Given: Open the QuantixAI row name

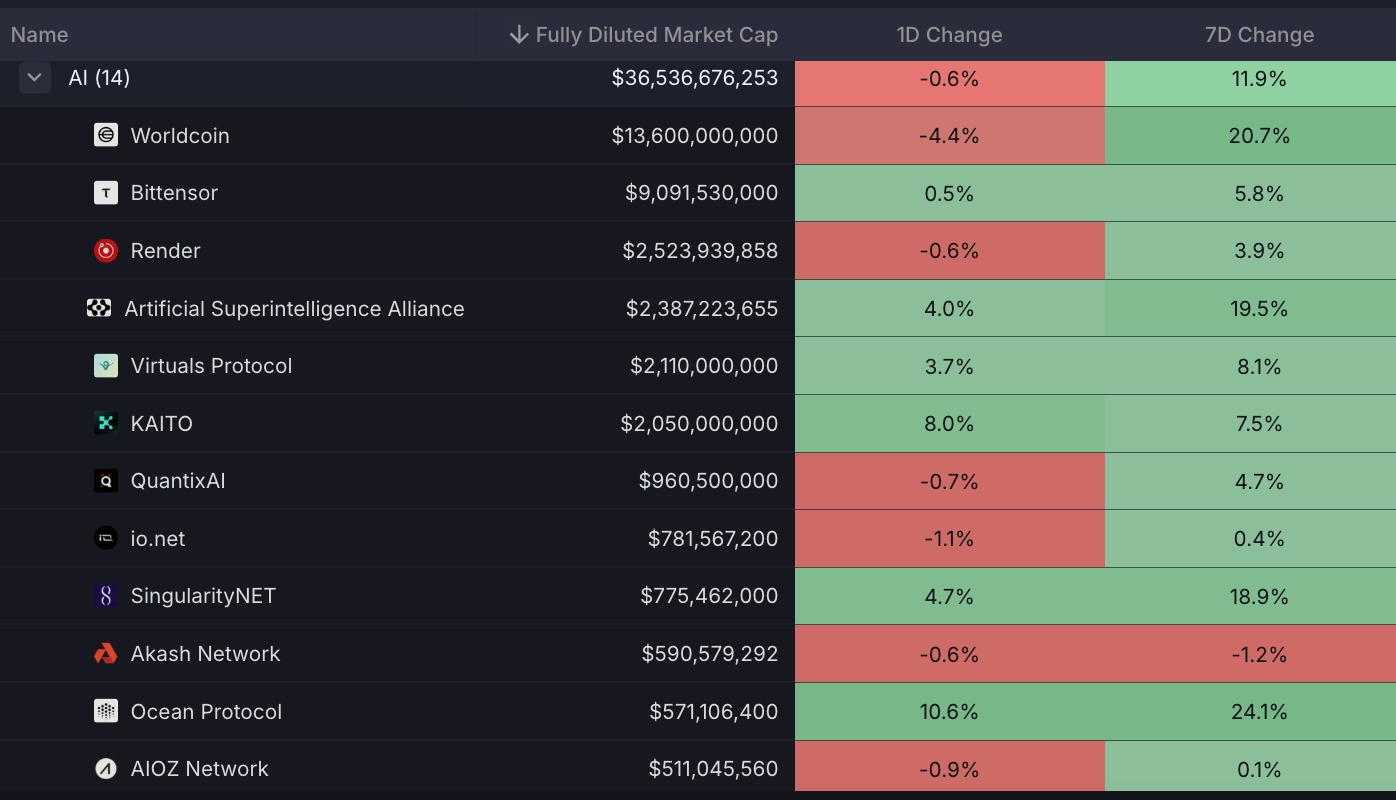Looking at the screenshot, I should (x=178, y=481).
